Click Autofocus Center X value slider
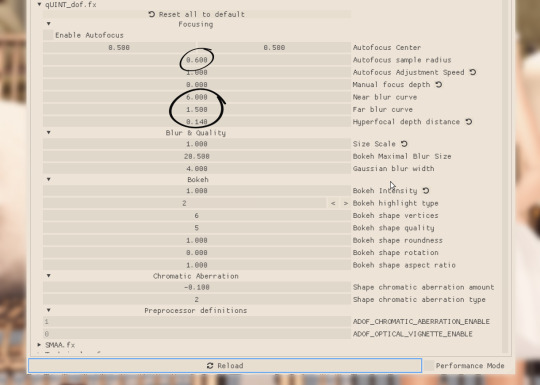Viewport: 540px width, 385px height. [x=119, y=48]
